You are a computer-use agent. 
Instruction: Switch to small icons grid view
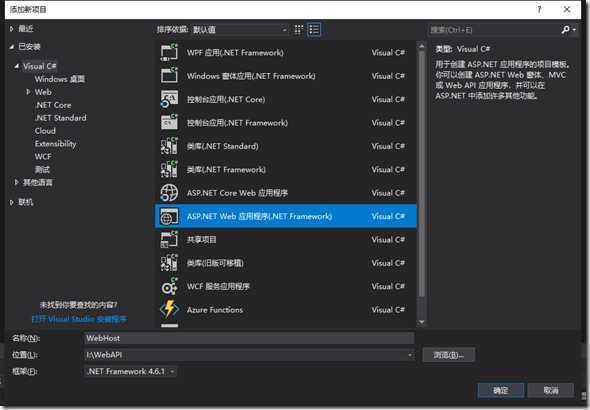click(298, 30)
